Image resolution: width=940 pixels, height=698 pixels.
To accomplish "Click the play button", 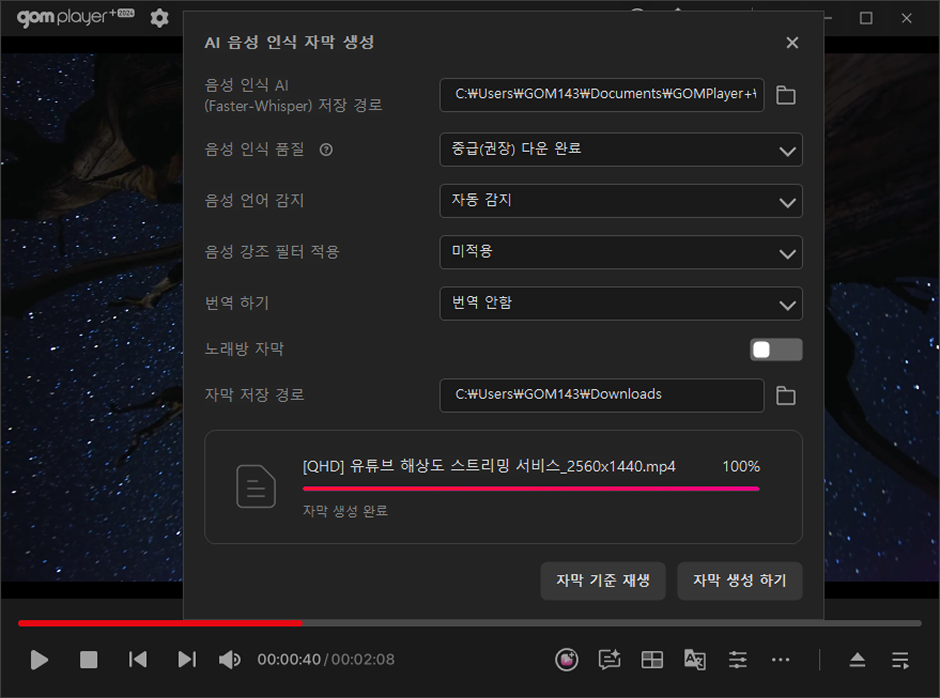I will pyautogui.click(x=39, y=659).
